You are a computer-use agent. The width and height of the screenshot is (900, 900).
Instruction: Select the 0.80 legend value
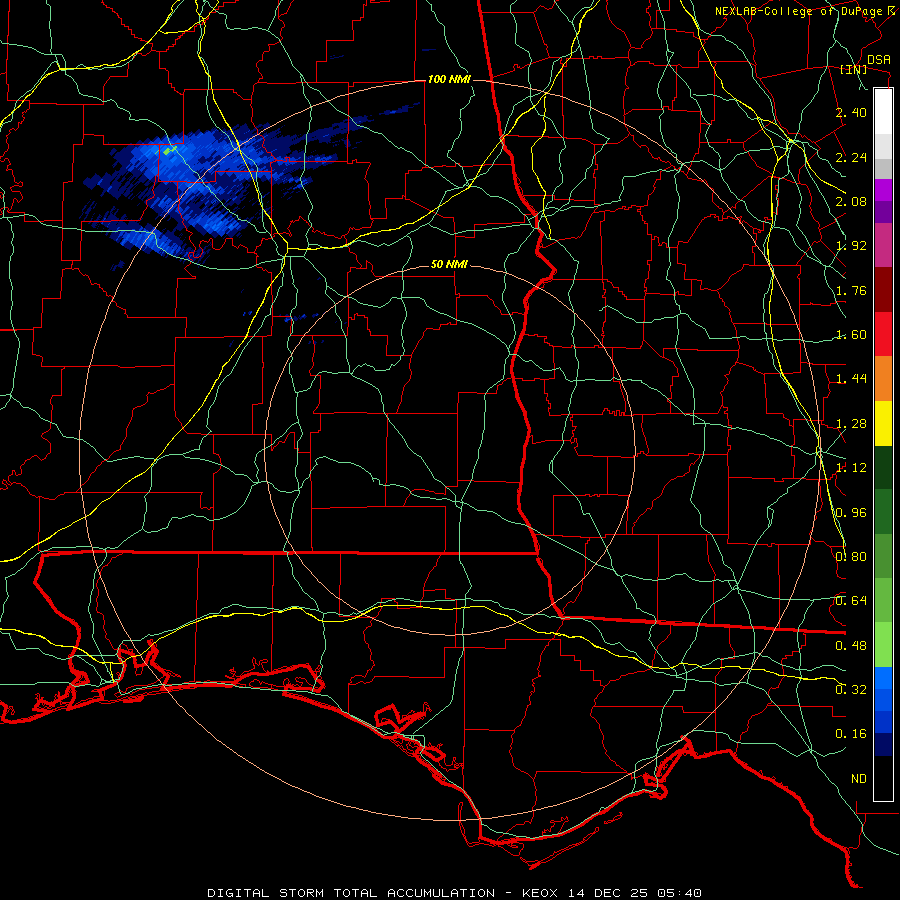(851, 557)
